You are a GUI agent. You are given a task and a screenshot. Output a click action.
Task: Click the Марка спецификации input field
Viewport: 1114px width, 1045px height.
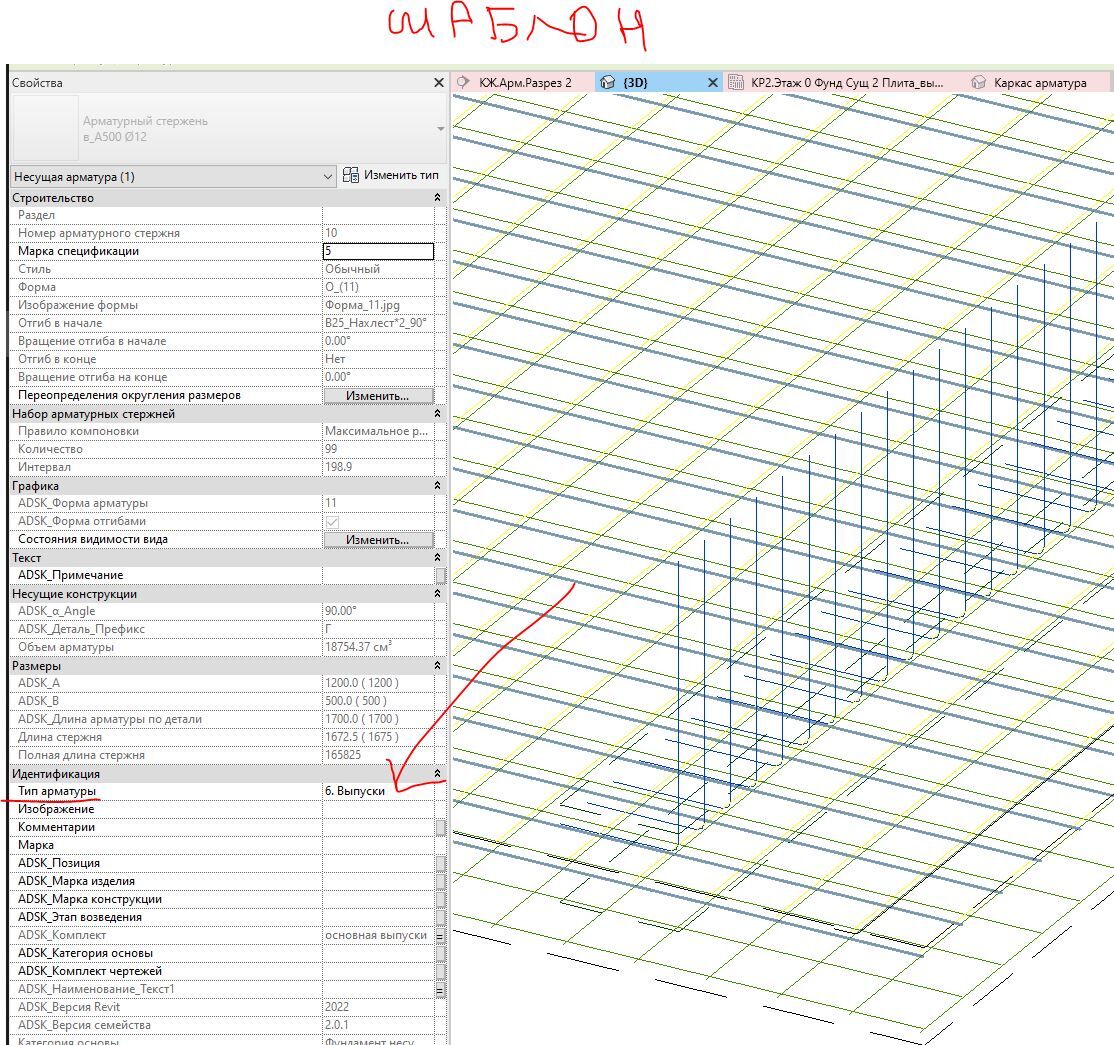(x=378, y=251)
